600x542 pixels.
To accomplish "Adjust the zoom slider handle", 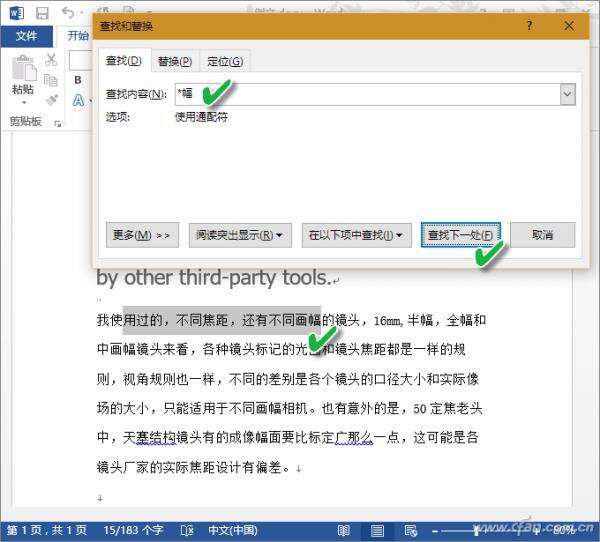I will point(477,531).
